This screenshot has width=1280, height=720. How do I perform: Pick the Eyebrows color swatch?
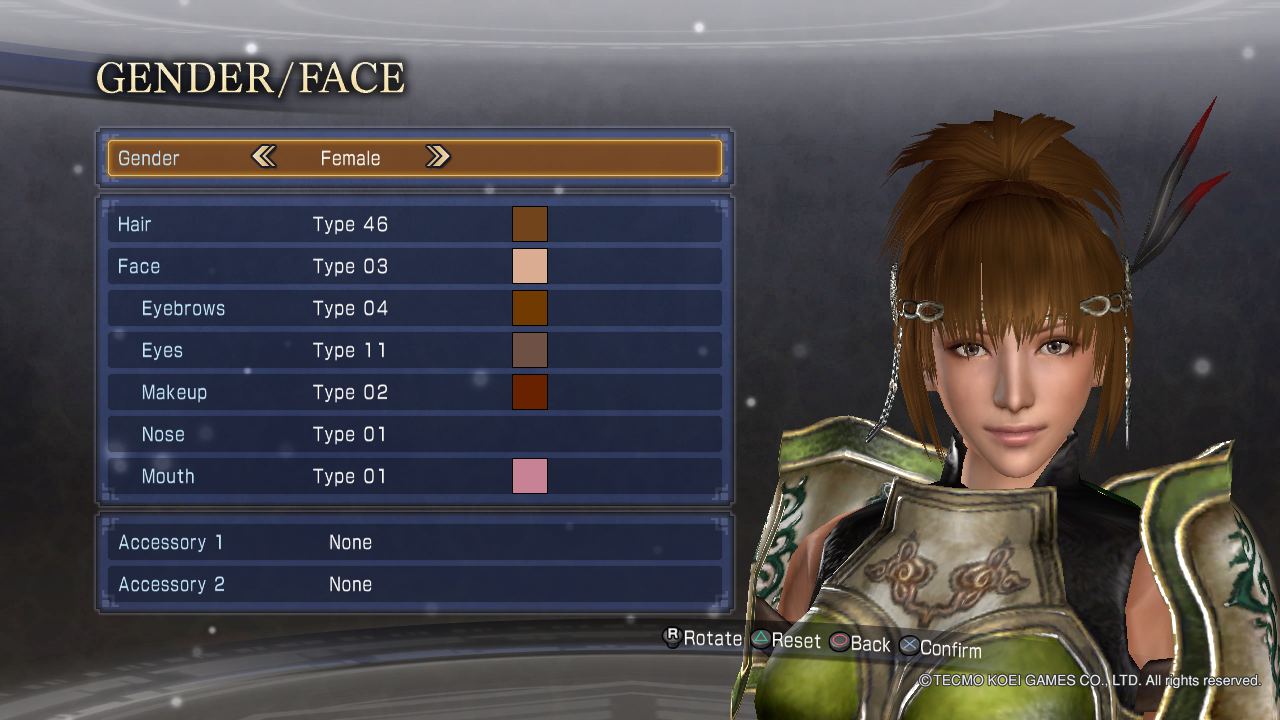point(530,308)
